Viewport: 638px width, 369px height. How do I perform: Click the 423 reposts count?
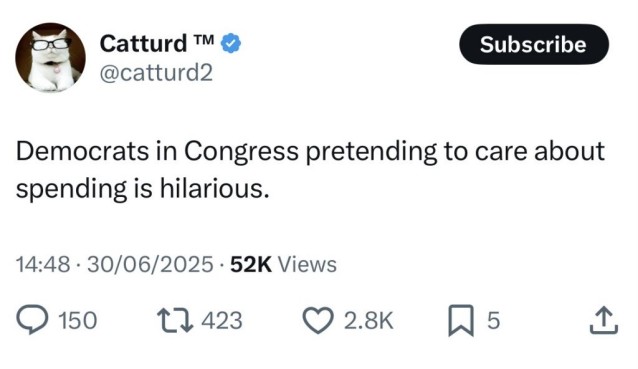[x=222, y=320]
